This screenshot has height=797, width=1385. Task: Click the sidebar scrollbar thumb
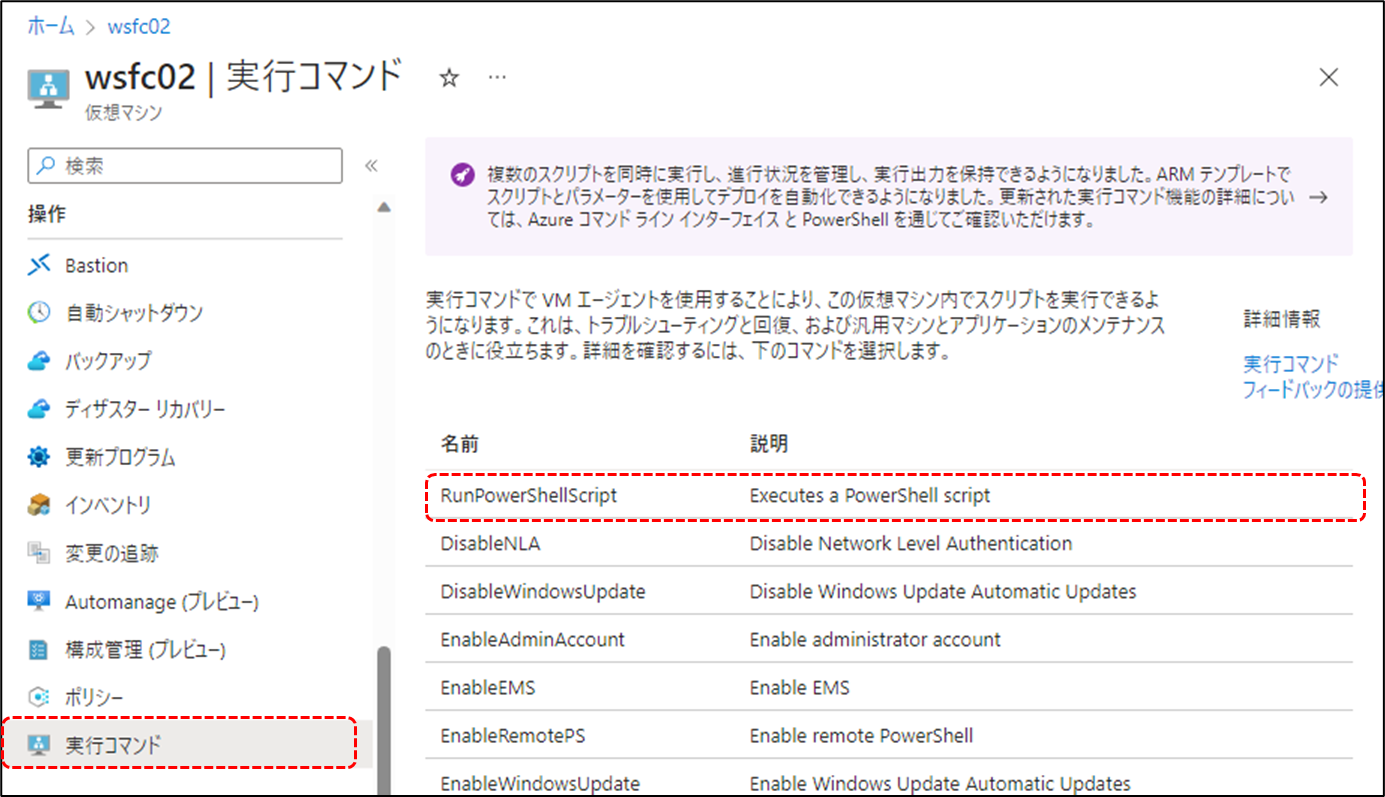(383, 720)
